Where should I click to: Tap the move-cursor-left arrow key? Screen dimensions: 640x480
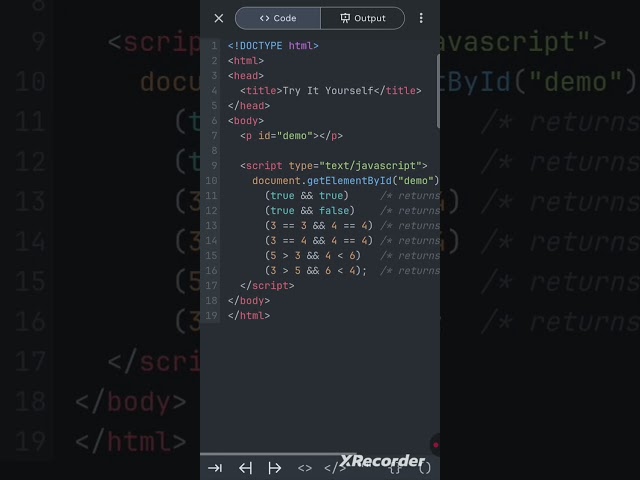click(x=245, y=468)
